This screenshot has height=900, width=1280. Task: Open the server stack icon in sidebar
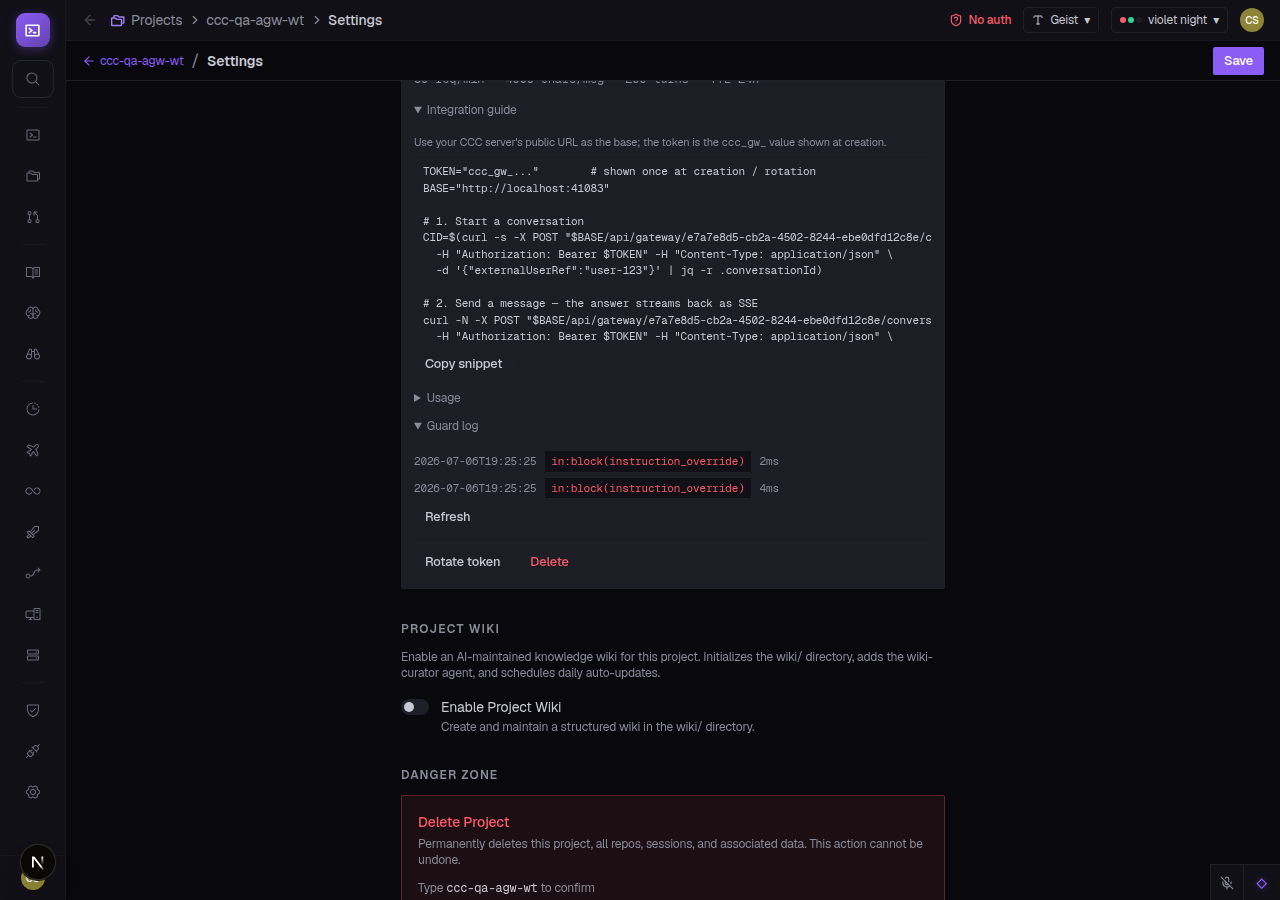(33, 655)
